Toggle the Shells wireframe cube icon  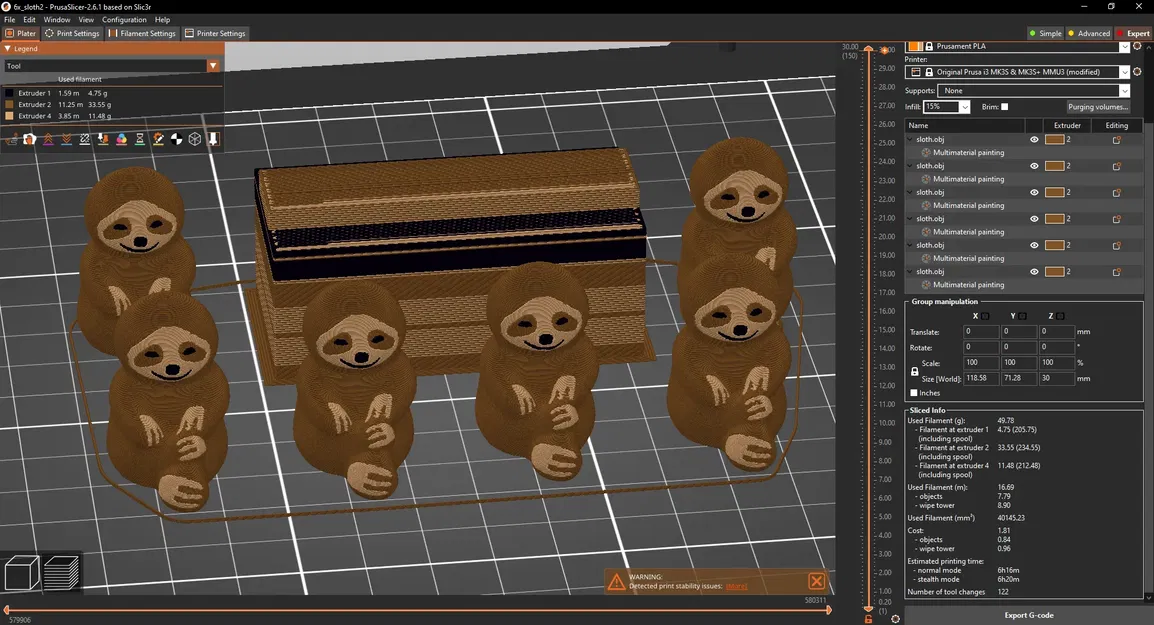click(x=195, y=139)
